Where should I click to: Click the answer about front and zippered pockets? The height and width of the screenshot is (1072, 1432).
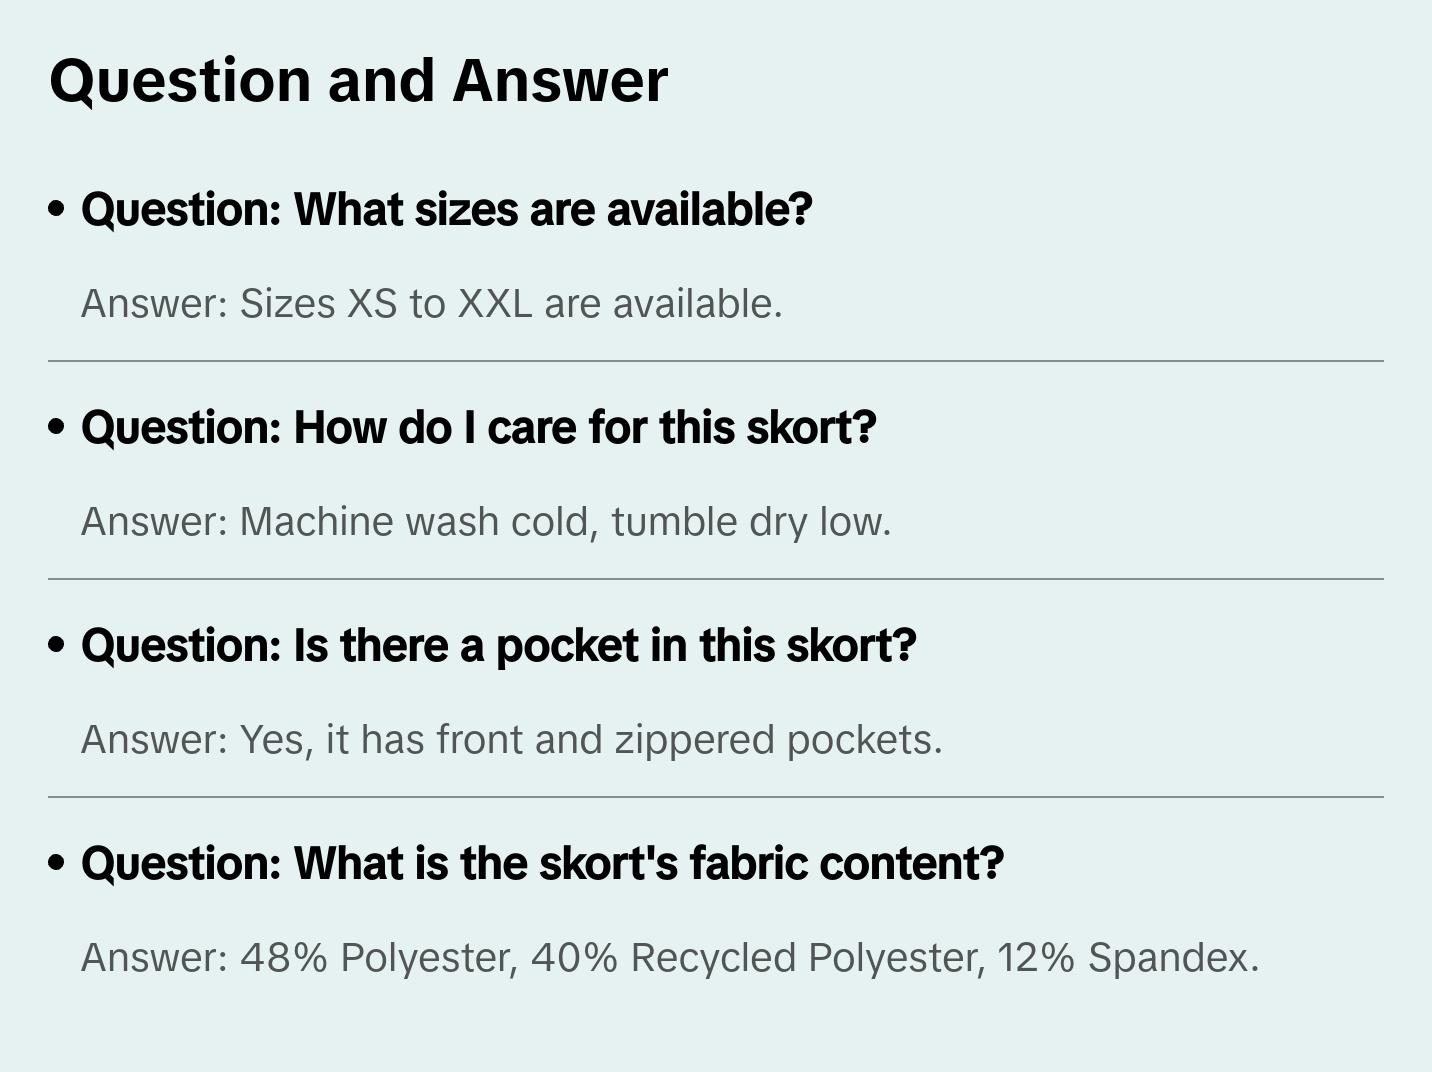[511, 740]
